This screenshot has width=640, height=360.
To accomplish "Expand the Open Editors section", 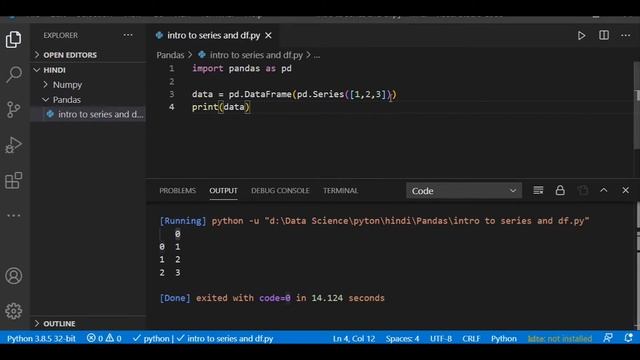I will pyautogui.click(x=89, y=55).
